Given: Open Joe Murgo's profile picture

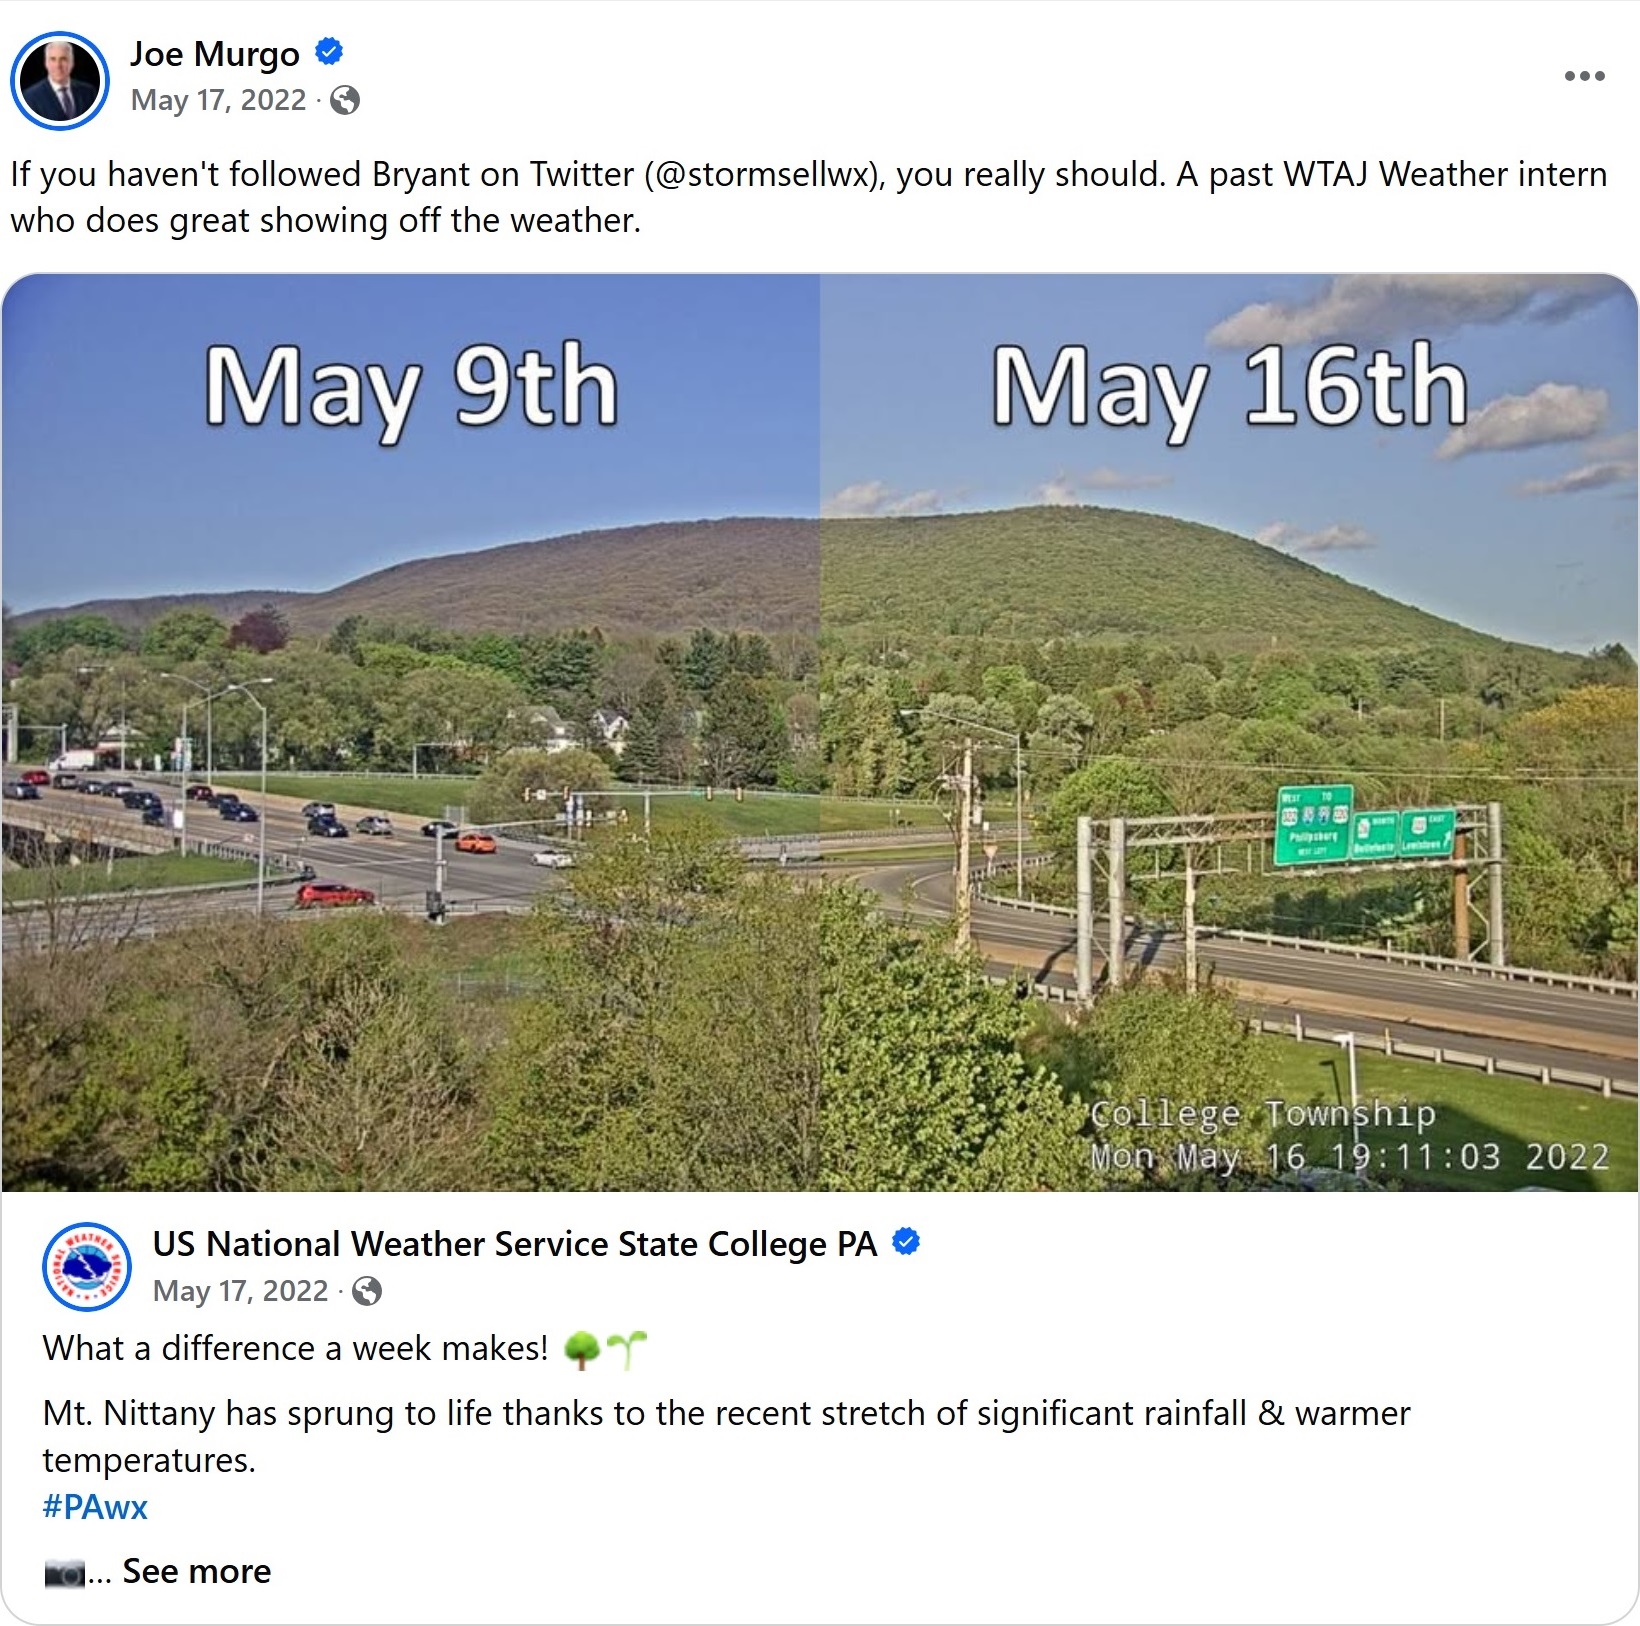Looking at the screenshot, I should [60, 80].
